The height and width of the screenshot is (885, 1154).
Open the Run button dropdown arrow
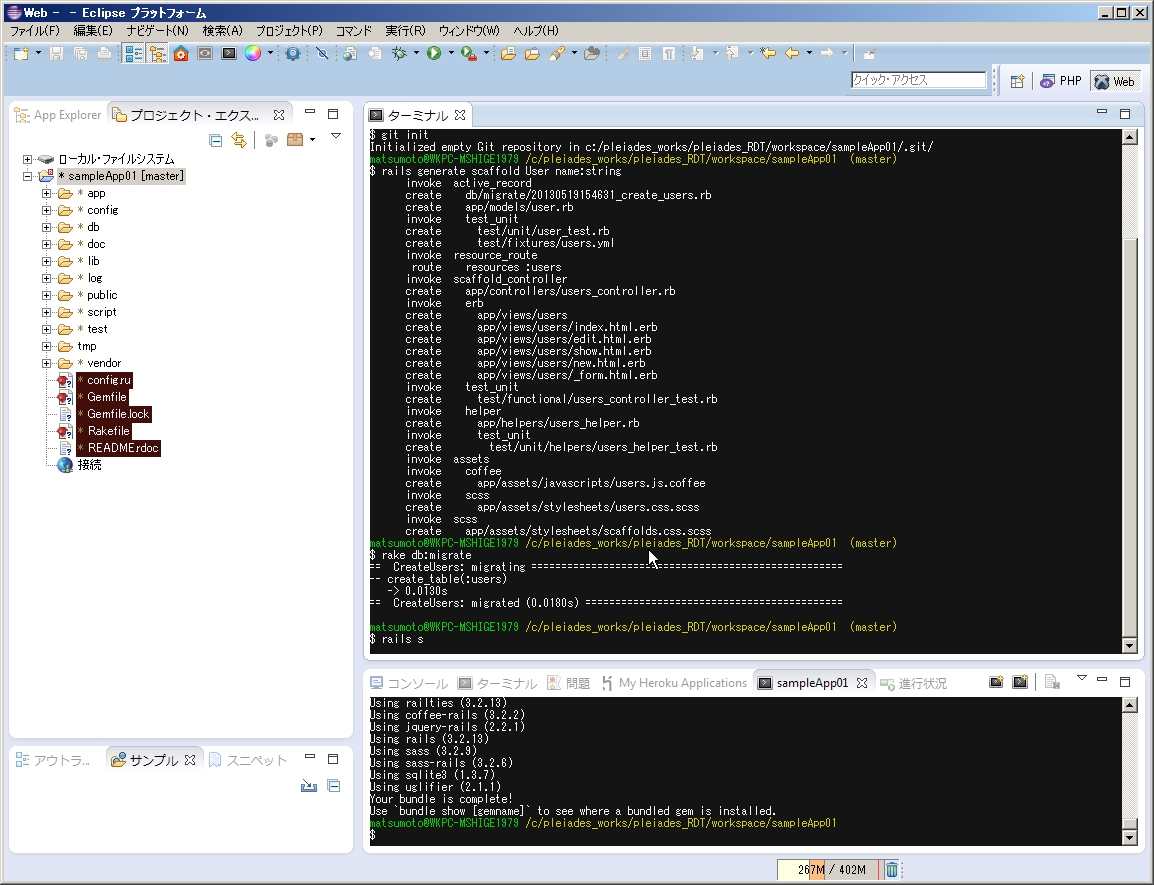(x=451, y=53)
